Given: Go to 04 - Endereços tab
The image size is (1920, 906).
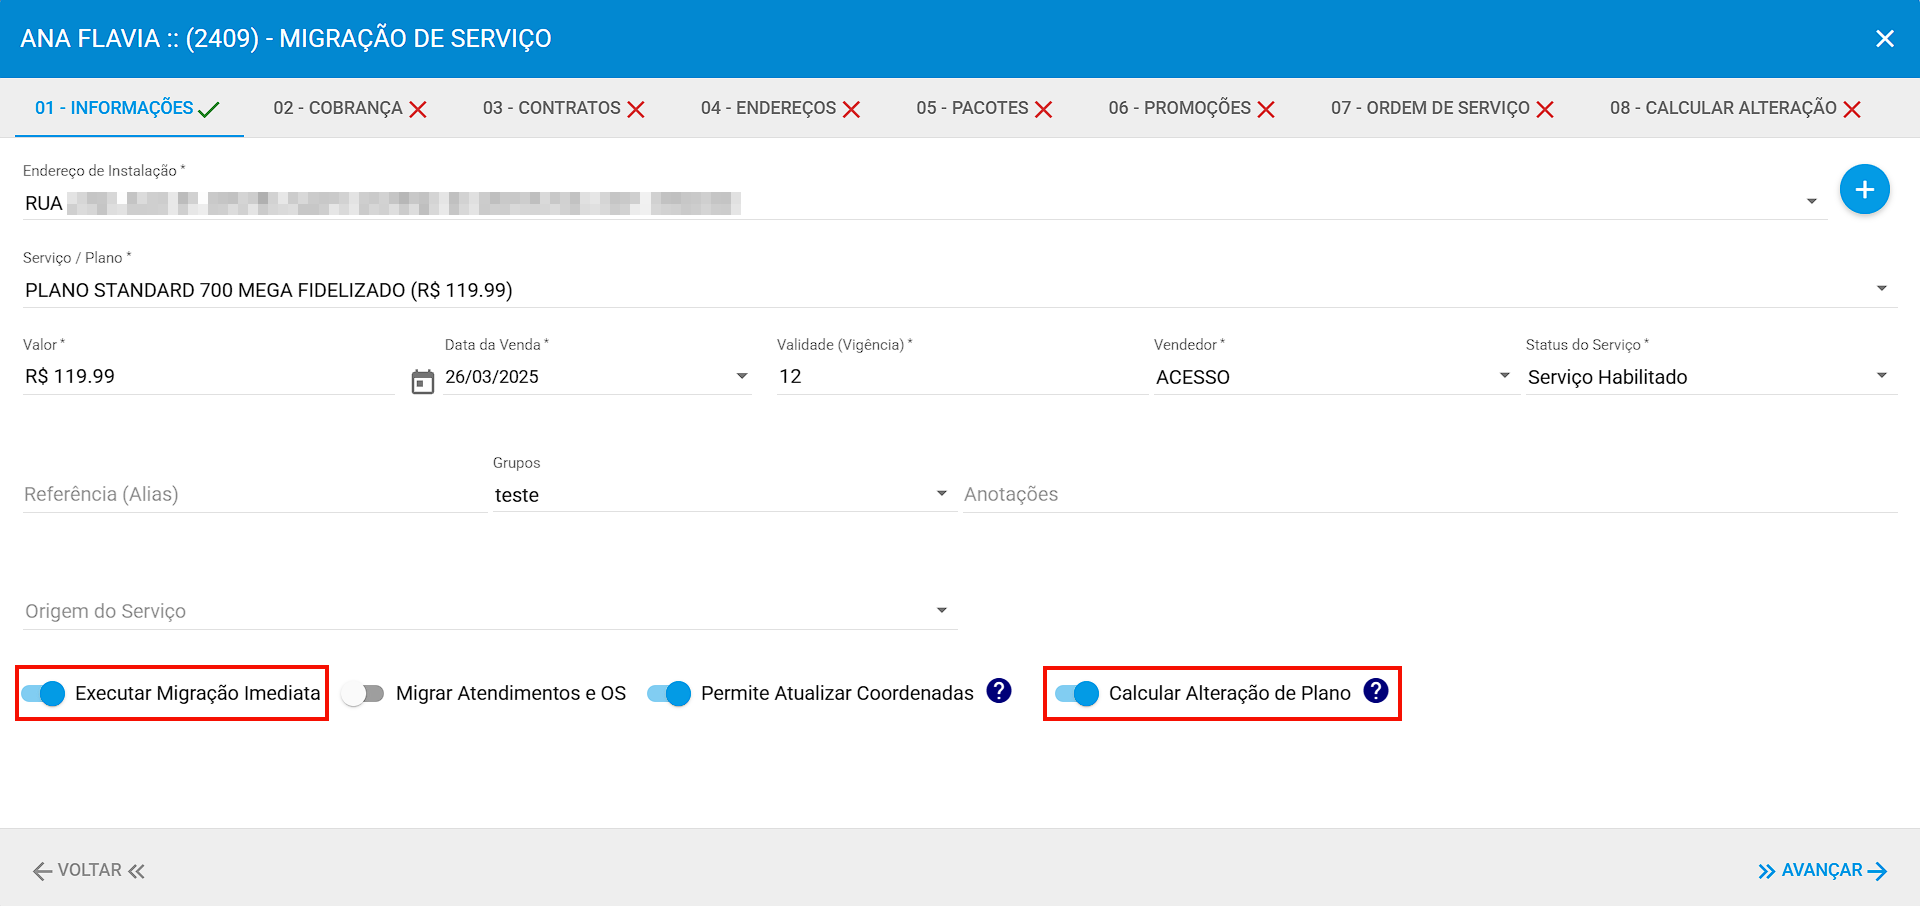Looking at the screenshot, I should [780, 108].
